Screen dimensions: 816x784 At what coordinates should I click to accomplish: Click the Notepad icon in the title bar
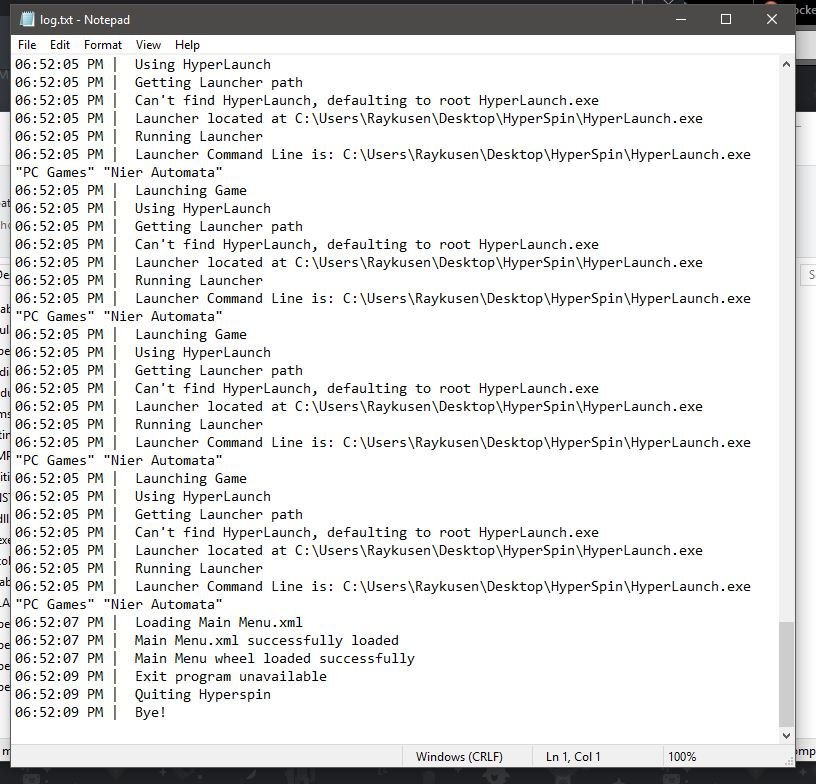(27, 19)
